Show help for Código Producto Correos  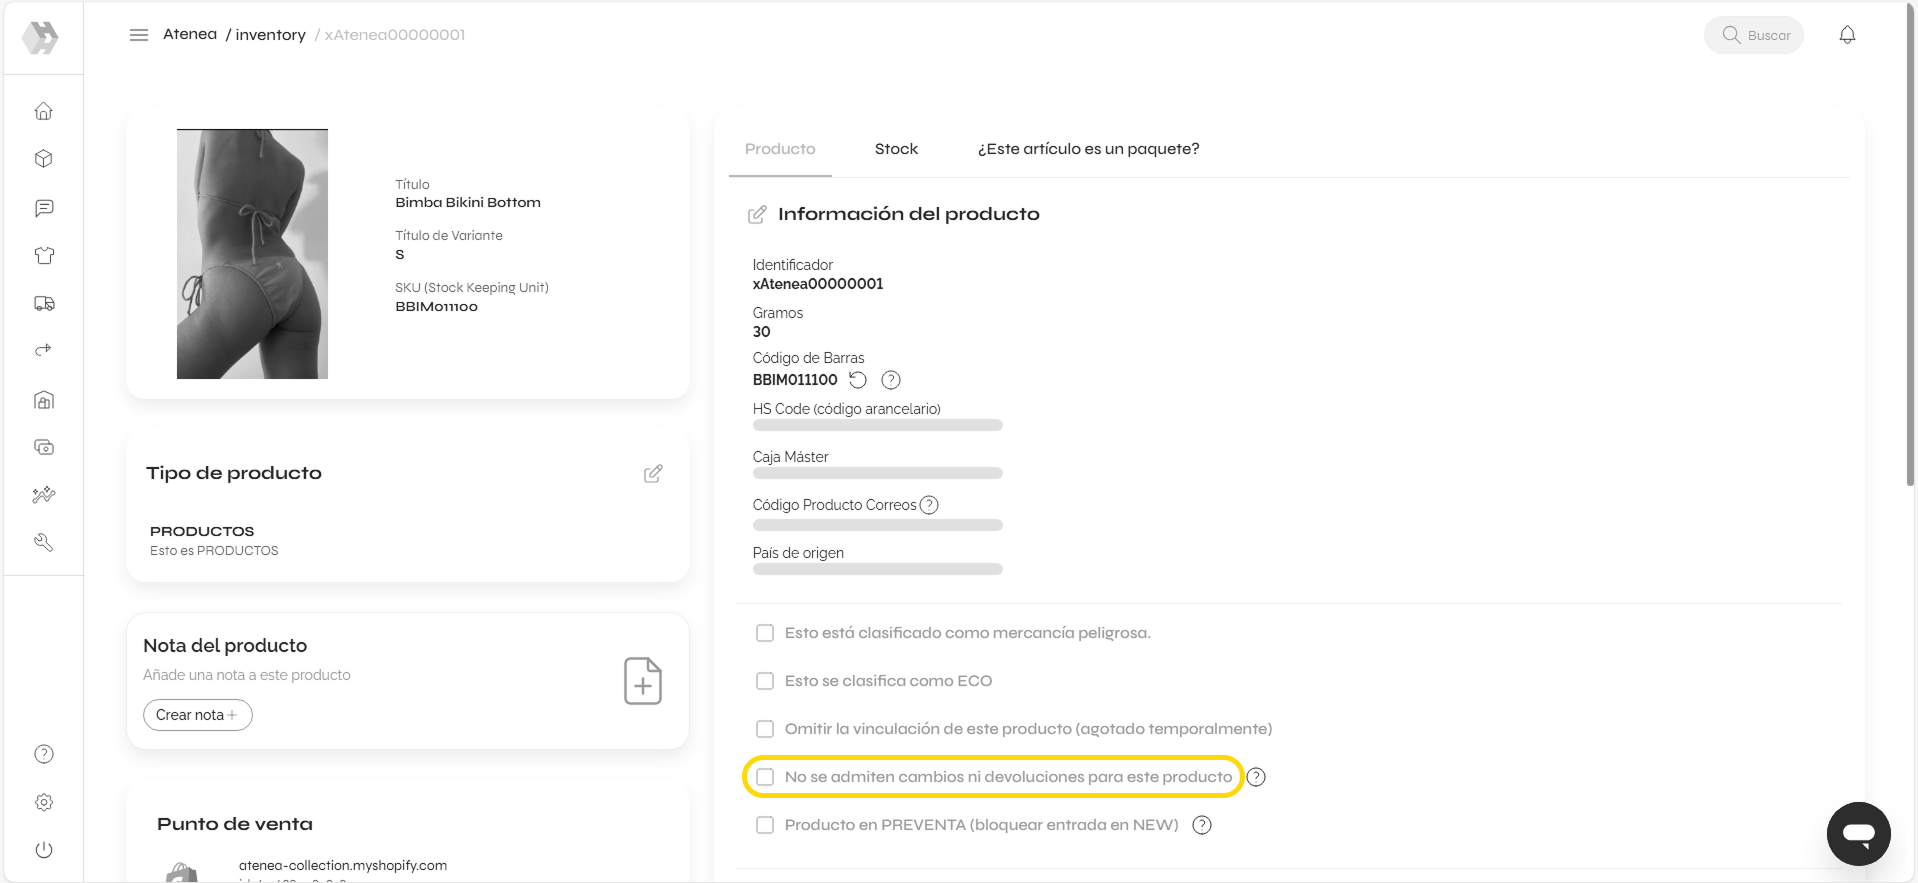coord(929,505)
